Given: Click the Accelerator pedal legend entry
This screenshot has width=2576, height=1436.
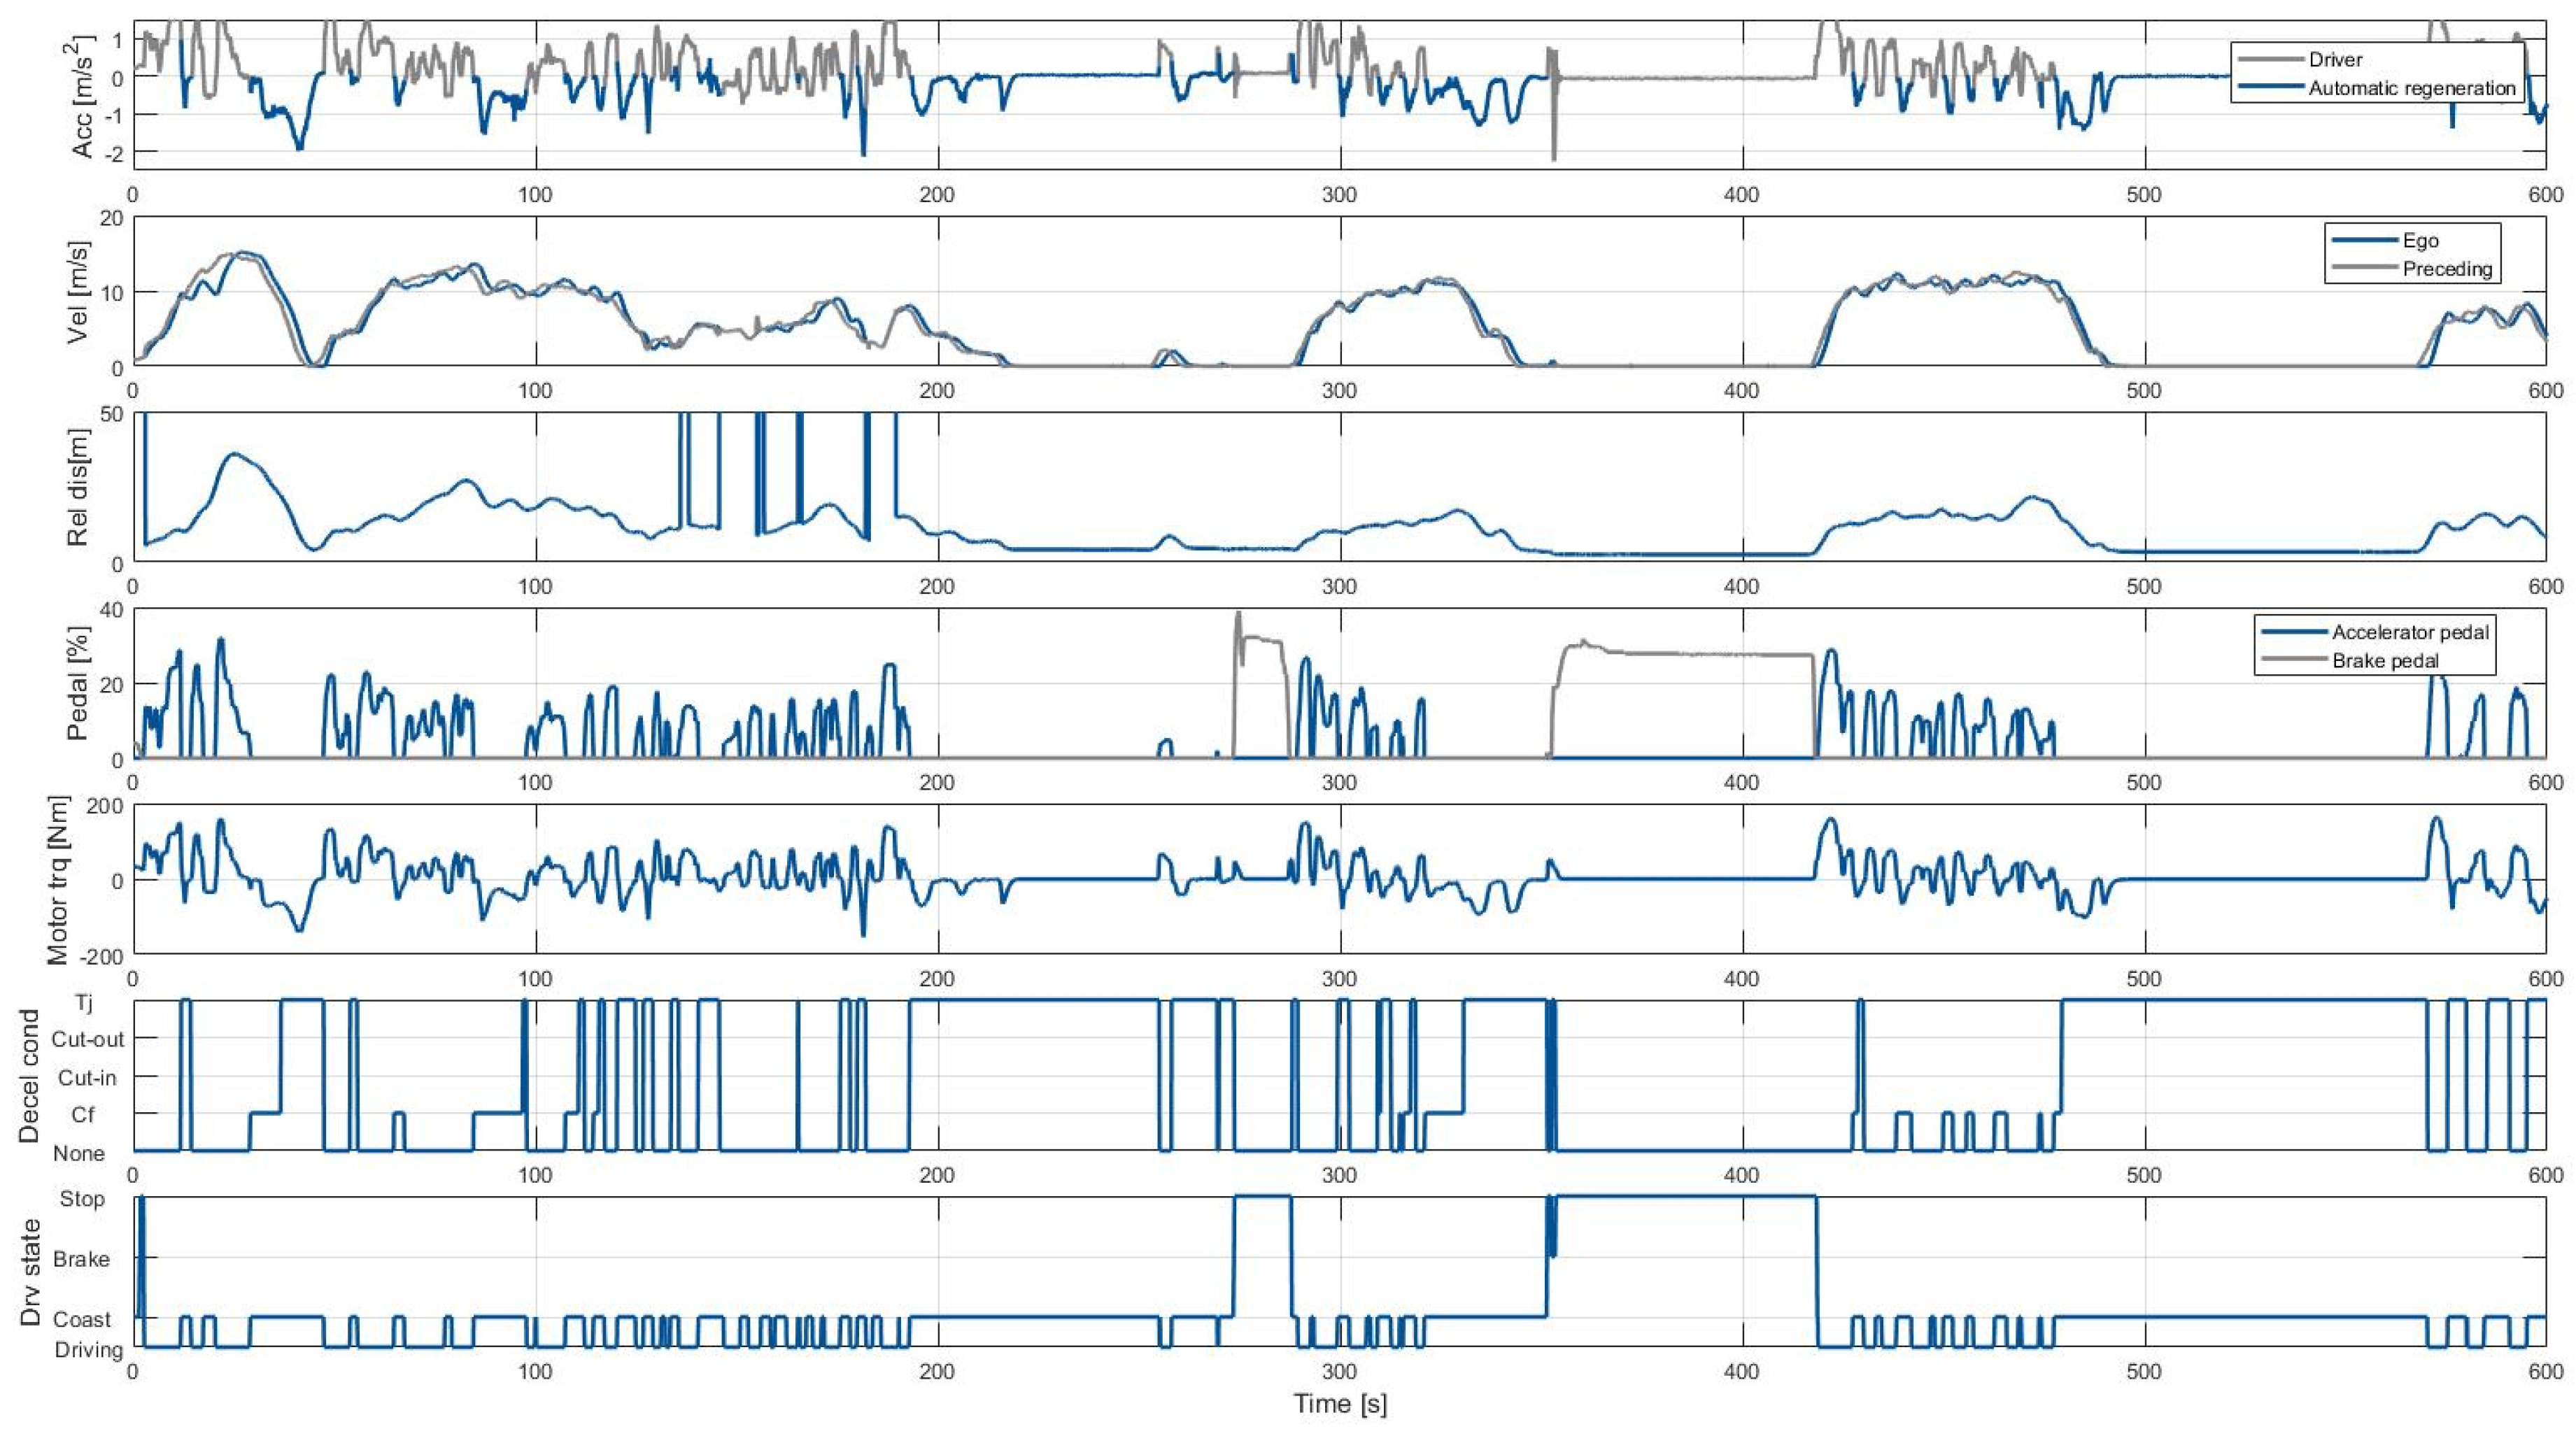Looking at the screenshot, I should (x=2410, y=632).
